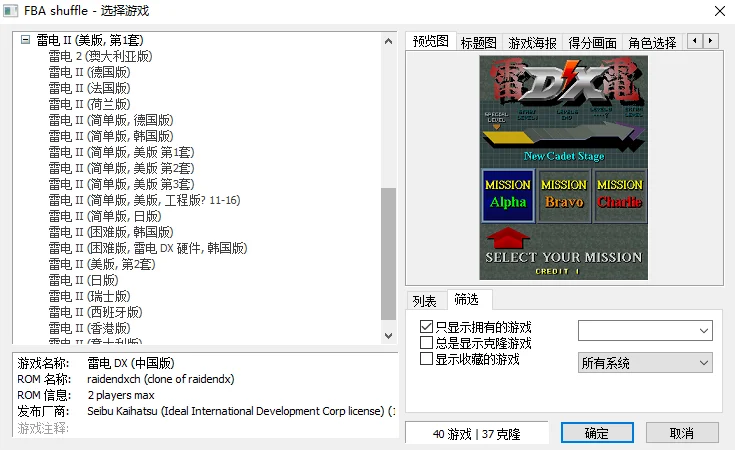Confirm with the 确定 button
Viewport: 735px width, 450px height.
[x=597, y=433]
